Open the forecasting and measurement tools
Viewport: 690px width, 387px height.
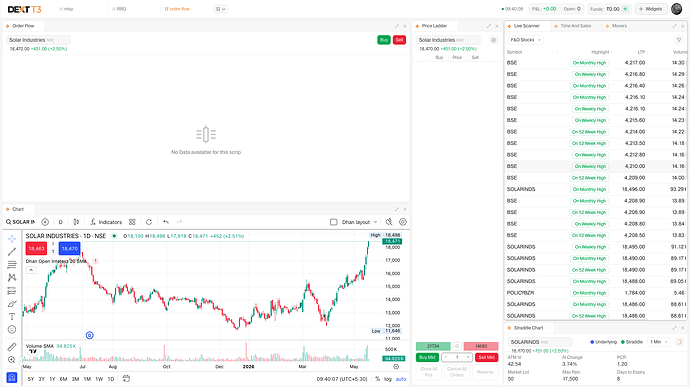[12, 291]
